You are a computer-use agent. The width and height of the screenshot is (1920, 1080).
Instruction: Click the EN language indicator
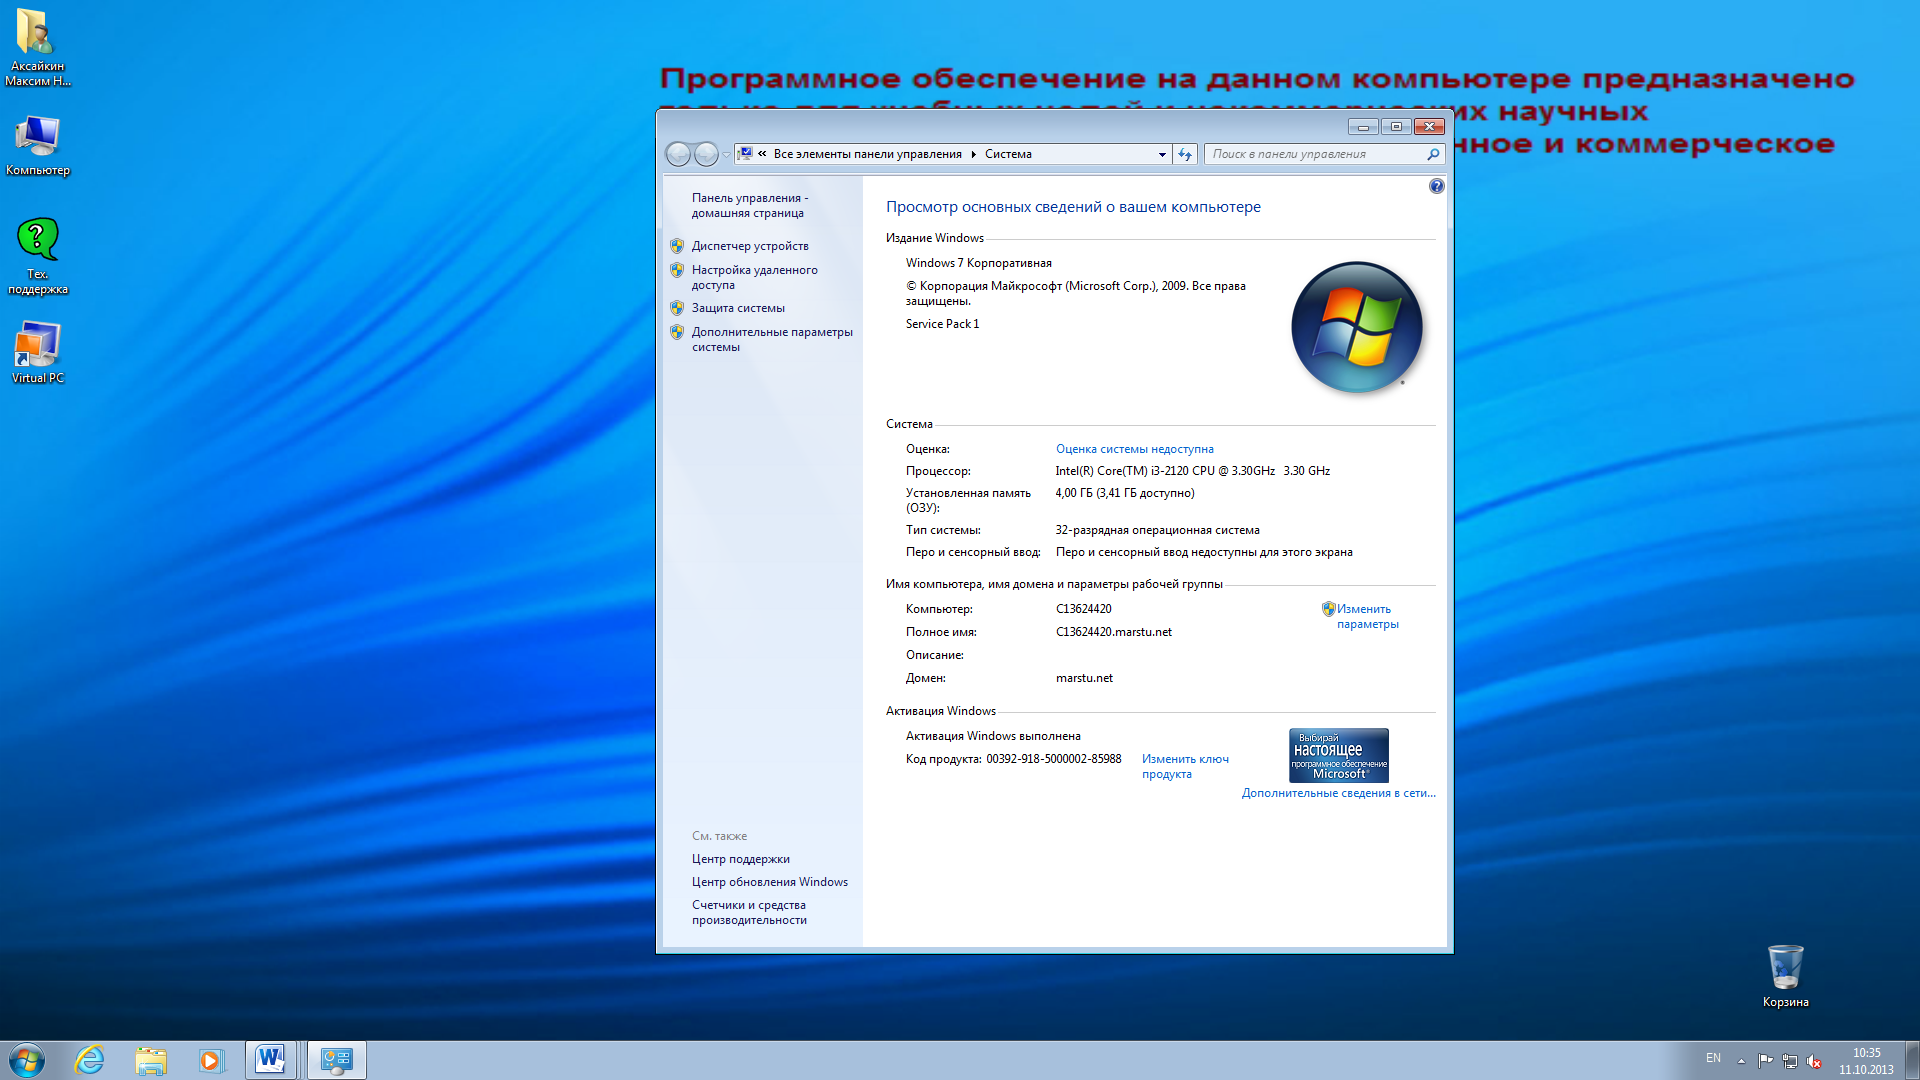pos(1713,1058)
